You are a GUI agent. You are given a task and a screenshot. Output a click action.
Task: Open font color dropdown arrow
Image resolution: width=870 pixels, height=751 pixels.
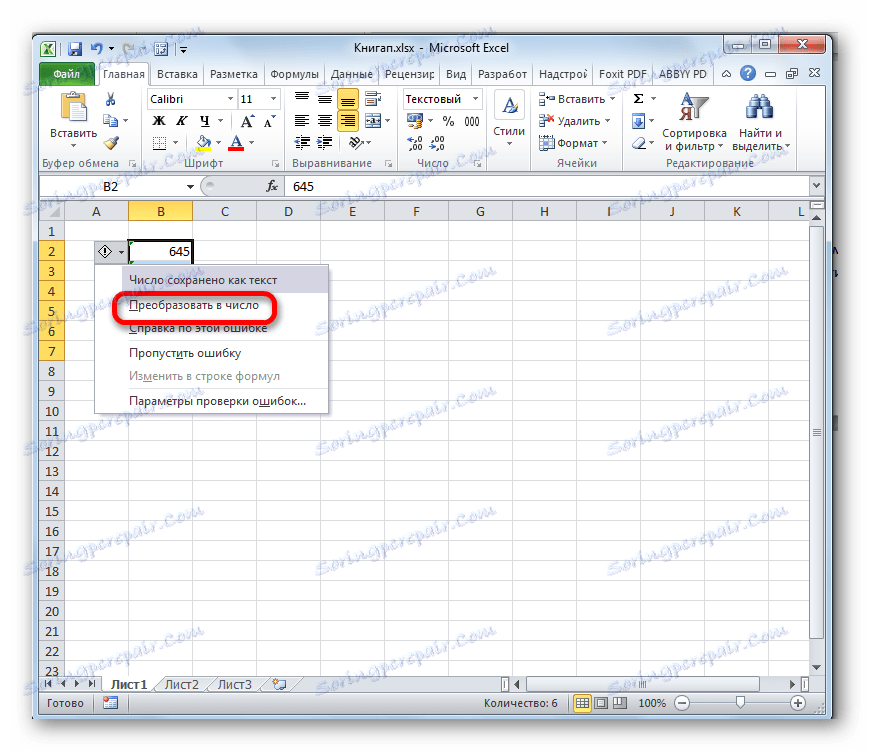[251, 143]
